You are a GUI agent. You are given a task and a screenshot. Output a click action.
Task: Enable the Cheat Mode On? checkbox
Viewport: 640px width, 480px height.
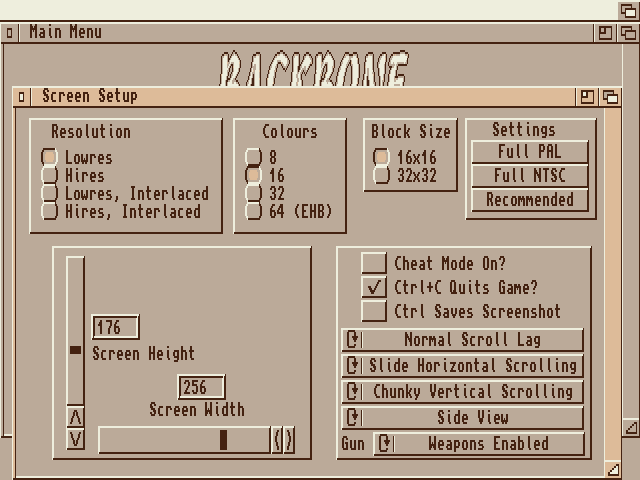374,263
